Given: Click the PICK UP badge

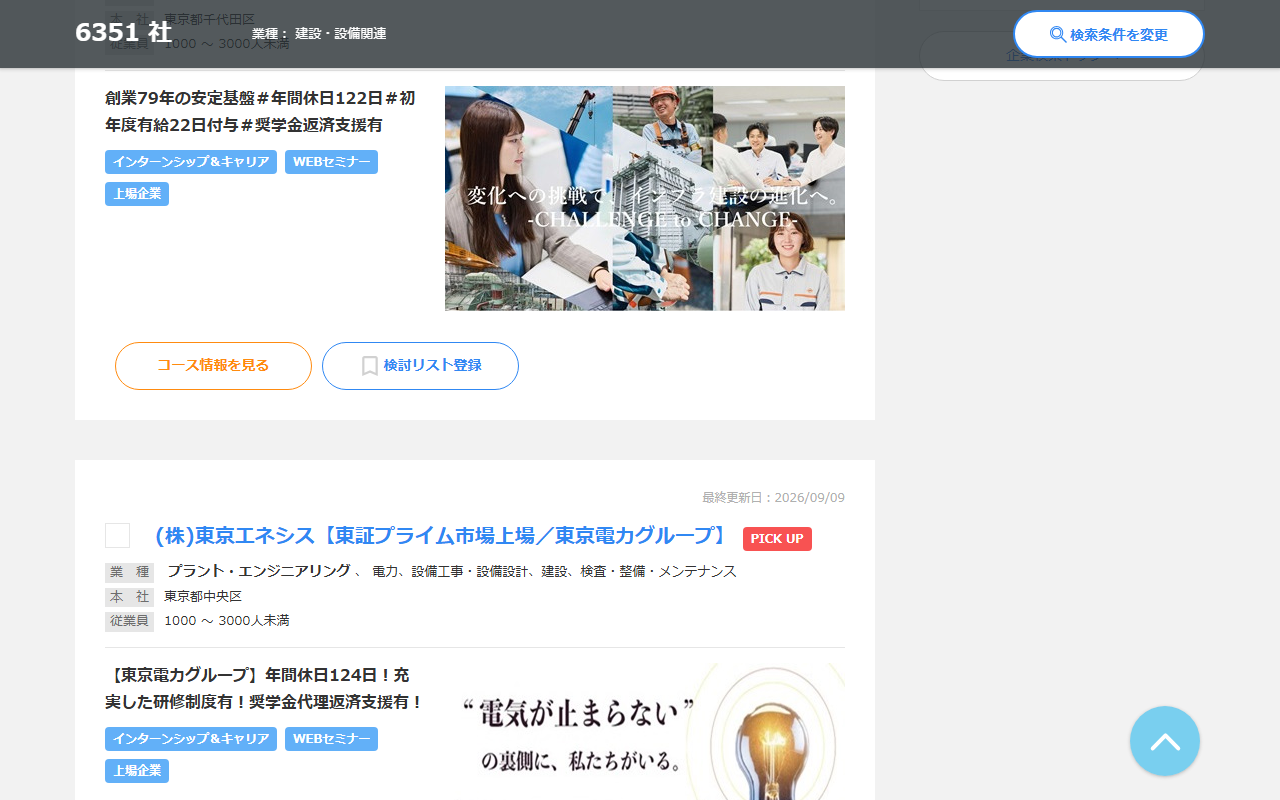Looking at the screenshot, I should [x=777, y=539].
